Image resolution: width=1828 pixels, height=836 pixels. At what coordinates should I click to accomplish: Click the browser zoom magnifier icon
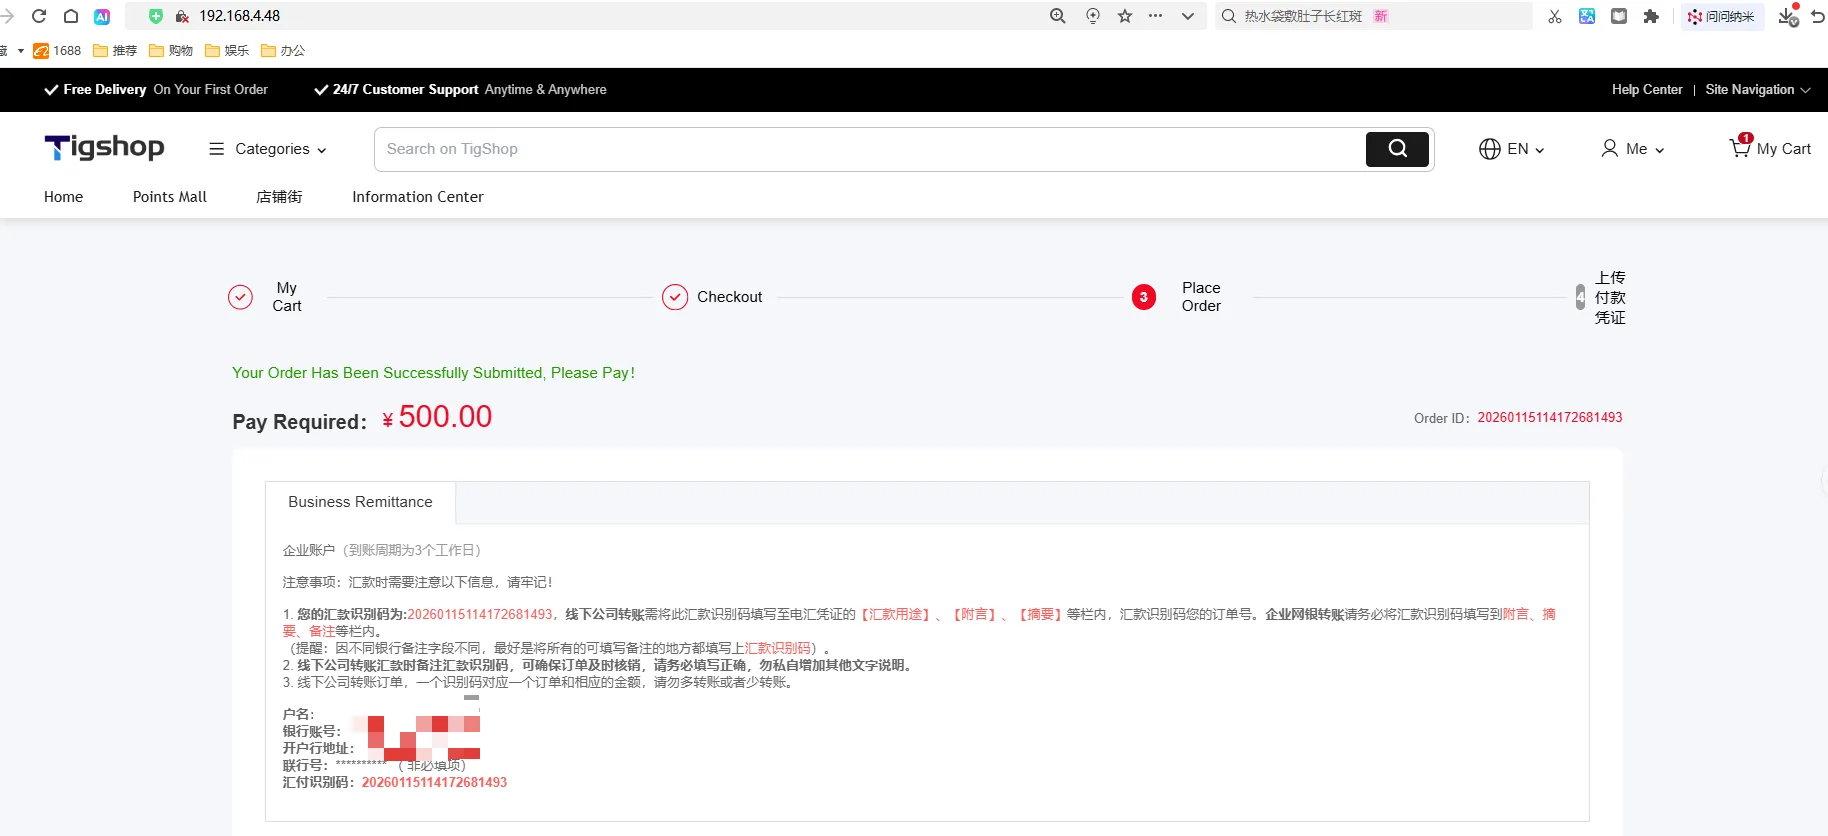tap(1058, 16)
